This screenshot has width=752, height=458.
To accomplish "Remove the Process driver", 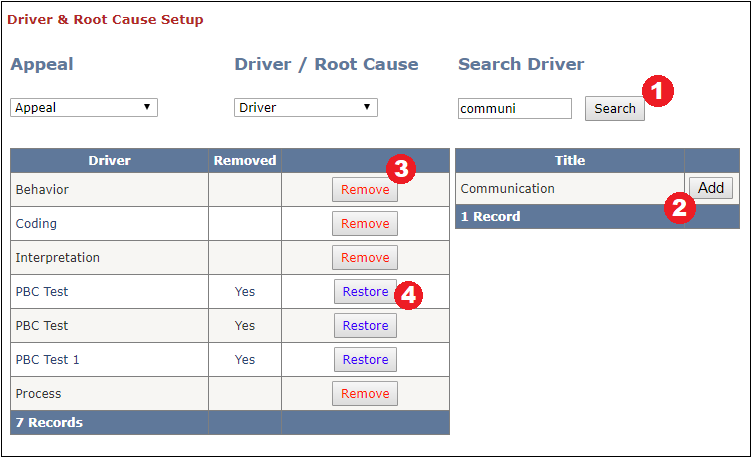I will pos(365,393).
